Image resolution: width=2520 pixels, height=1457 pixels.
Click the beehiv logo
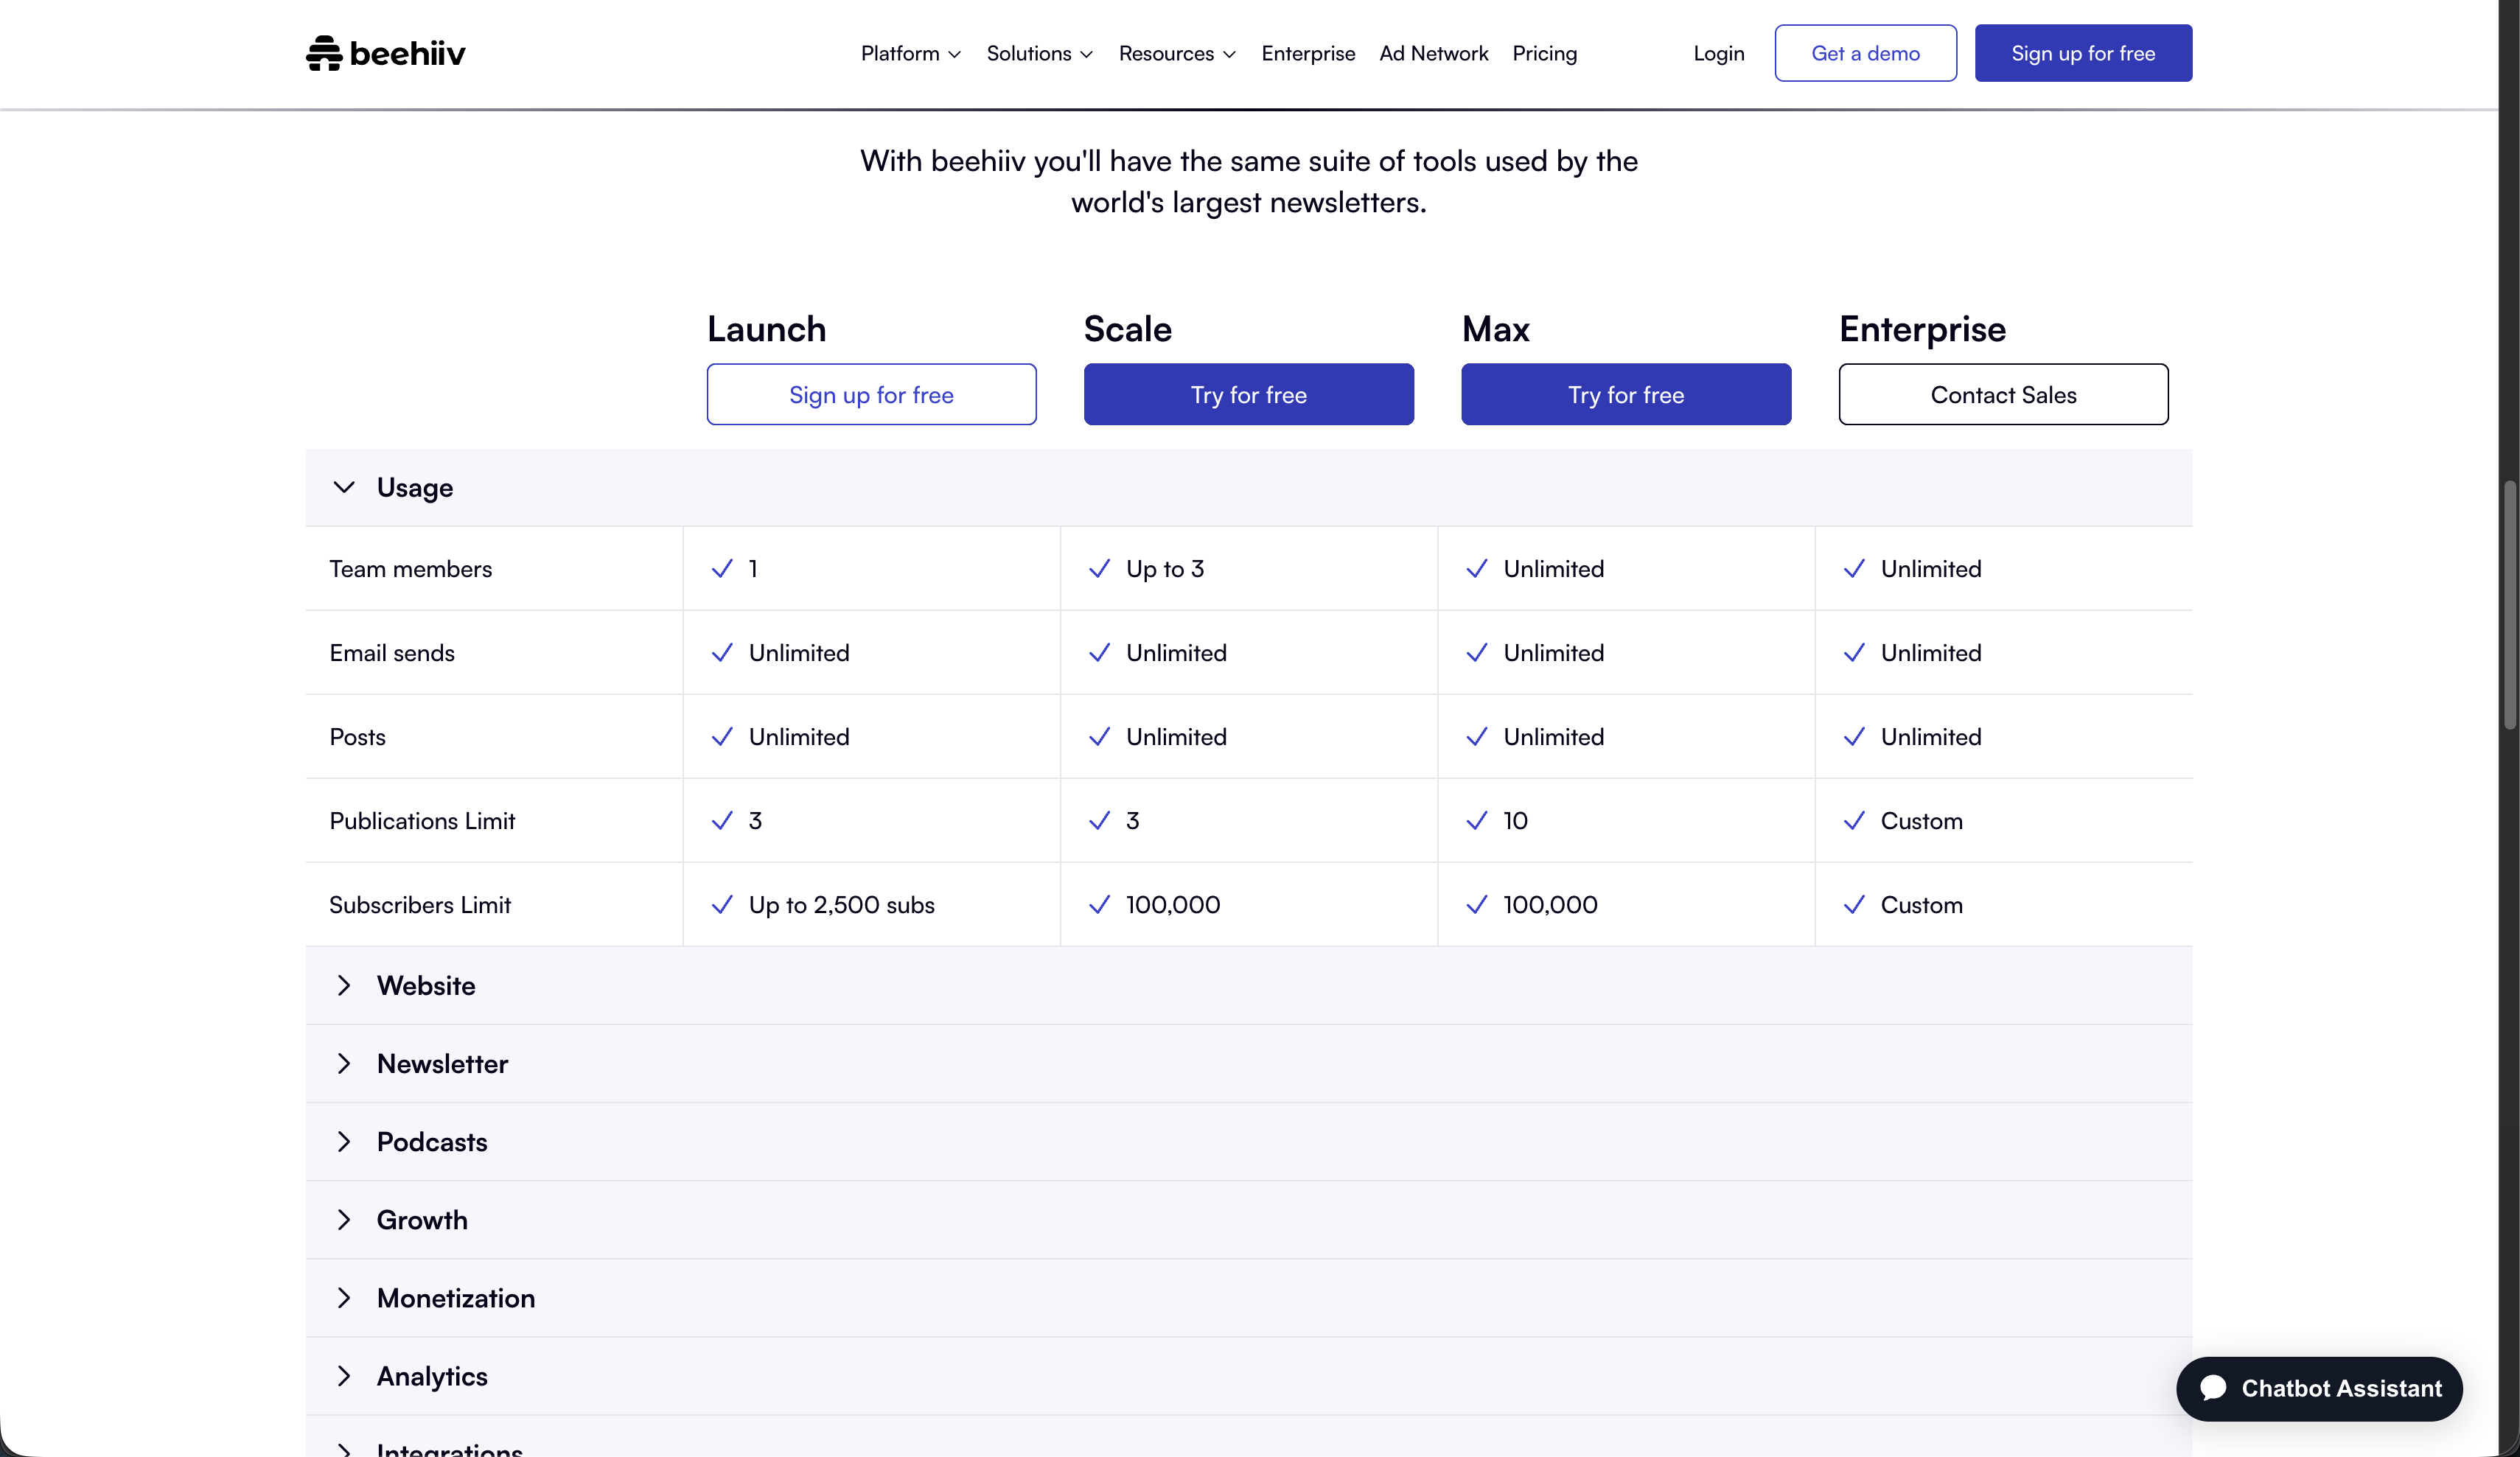point(385,53)
